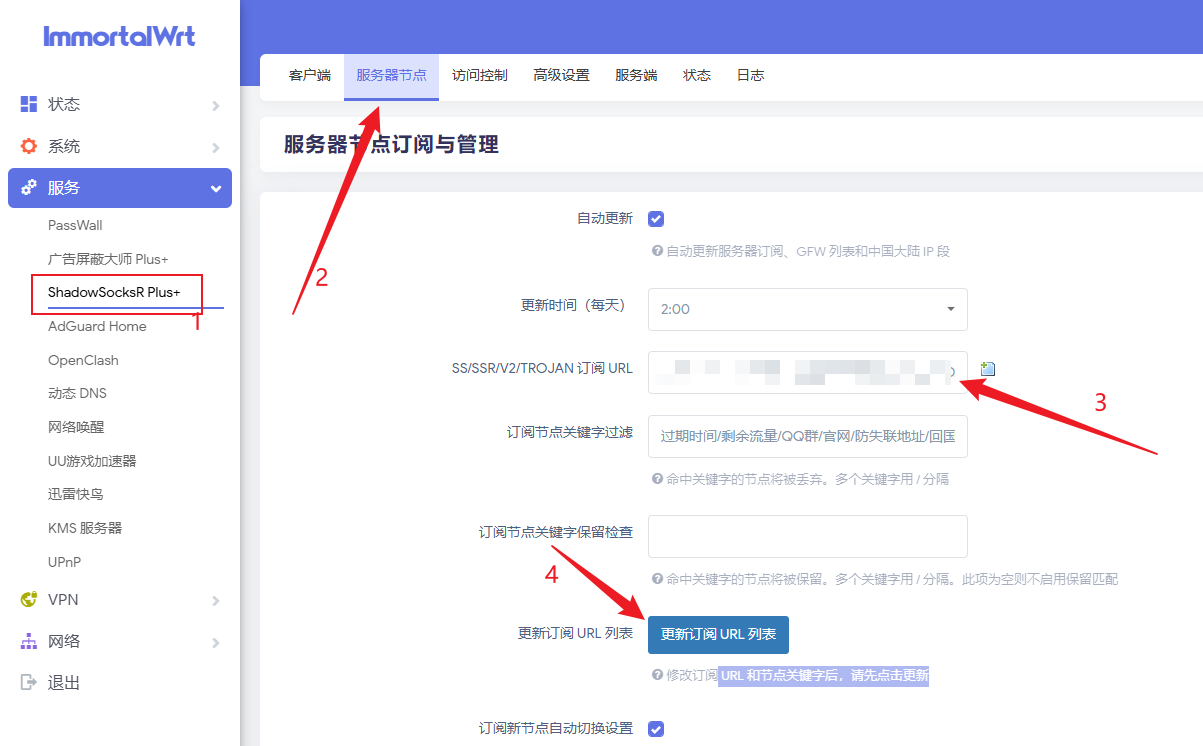
Task: Click the Status dashboard icon in sidebar
Action: point(29,104)
